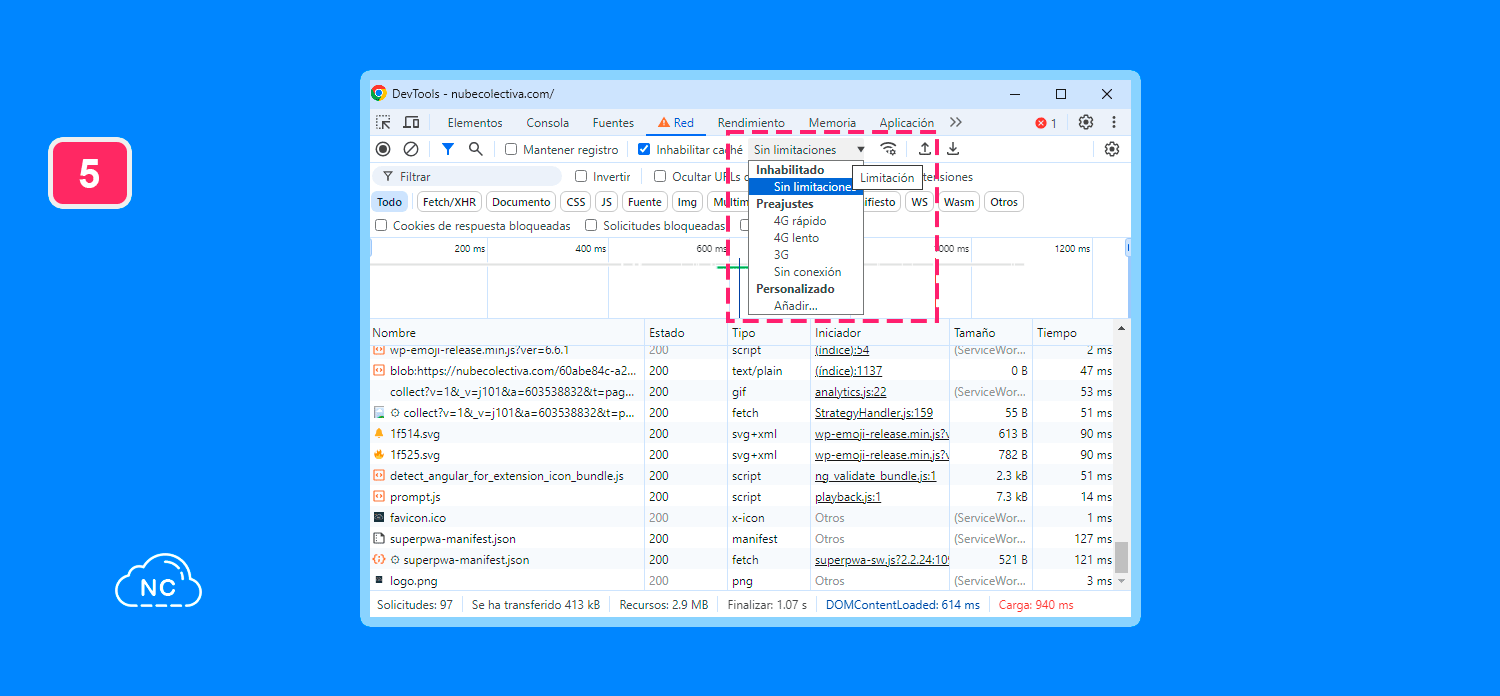1500x696 pixels.
Task: Click the request list vertical scrollbar thumb
Action: (1122, 557)
